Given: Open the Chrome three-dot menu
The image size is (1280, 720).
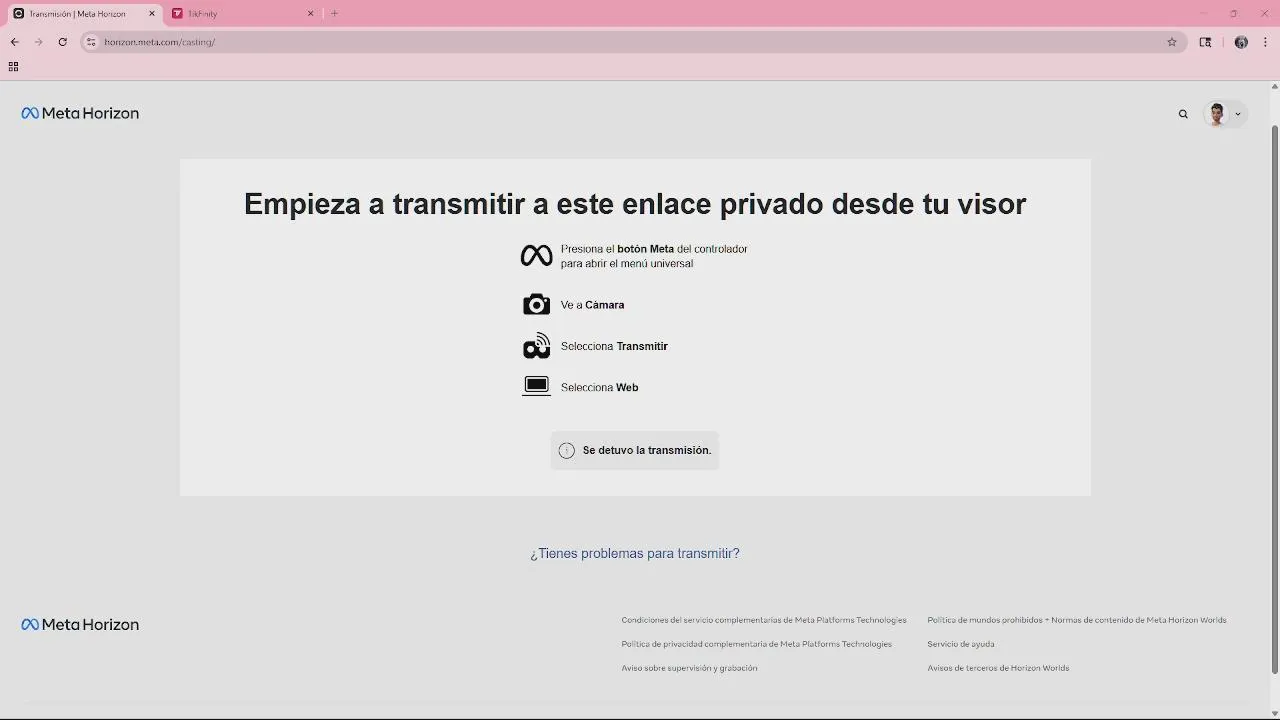Looking at the screenshot, I should (1265, 42).
